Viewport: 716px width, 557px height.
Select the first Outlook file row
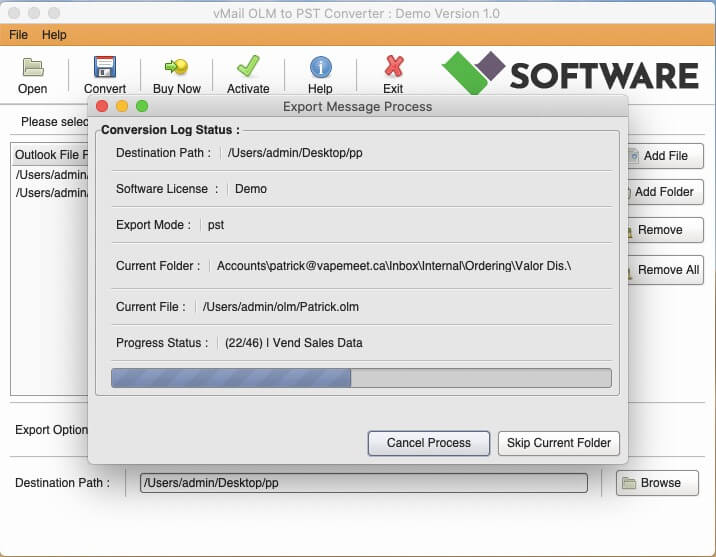[52, 175]
